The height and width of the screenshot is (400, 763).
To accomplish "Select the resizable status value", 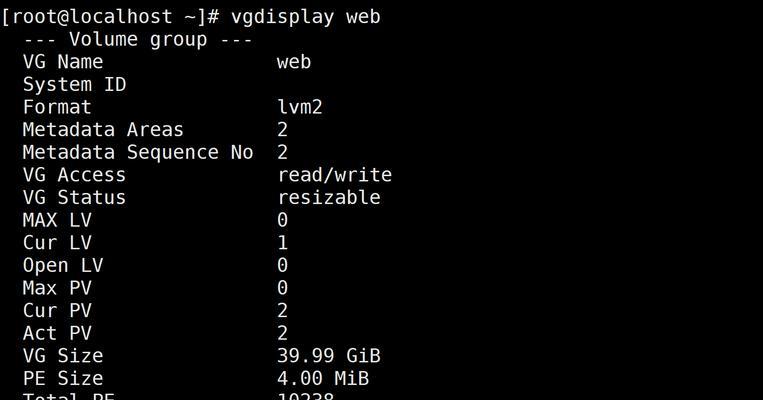I will pos(329,198).
